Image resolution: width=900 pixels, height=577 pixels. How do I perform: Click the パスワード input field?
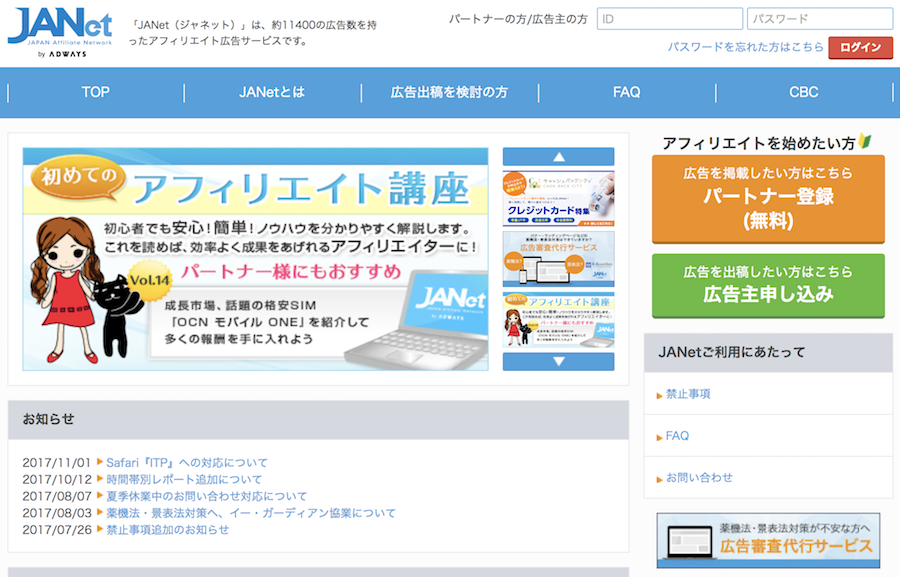[820, 19]
